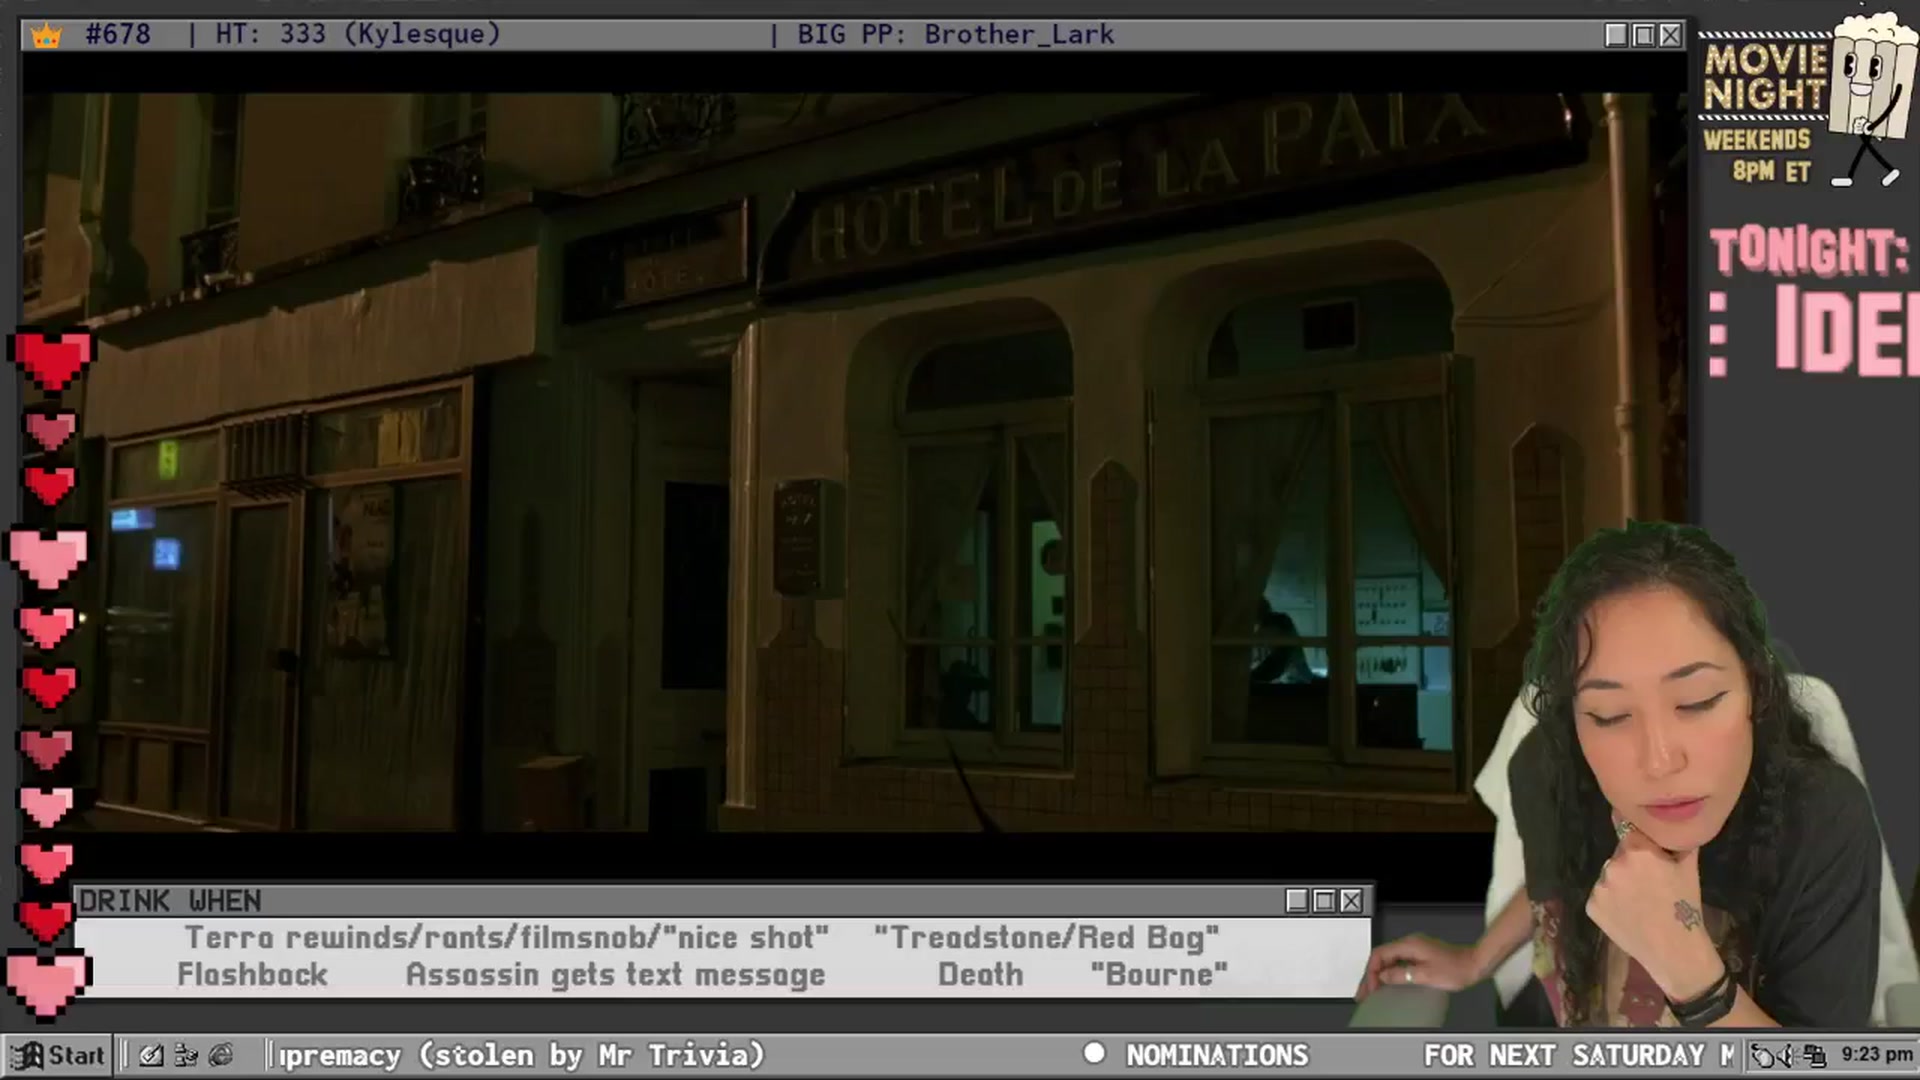
Task: Maximize the main movie window
Action: (x=1643, y=35)
